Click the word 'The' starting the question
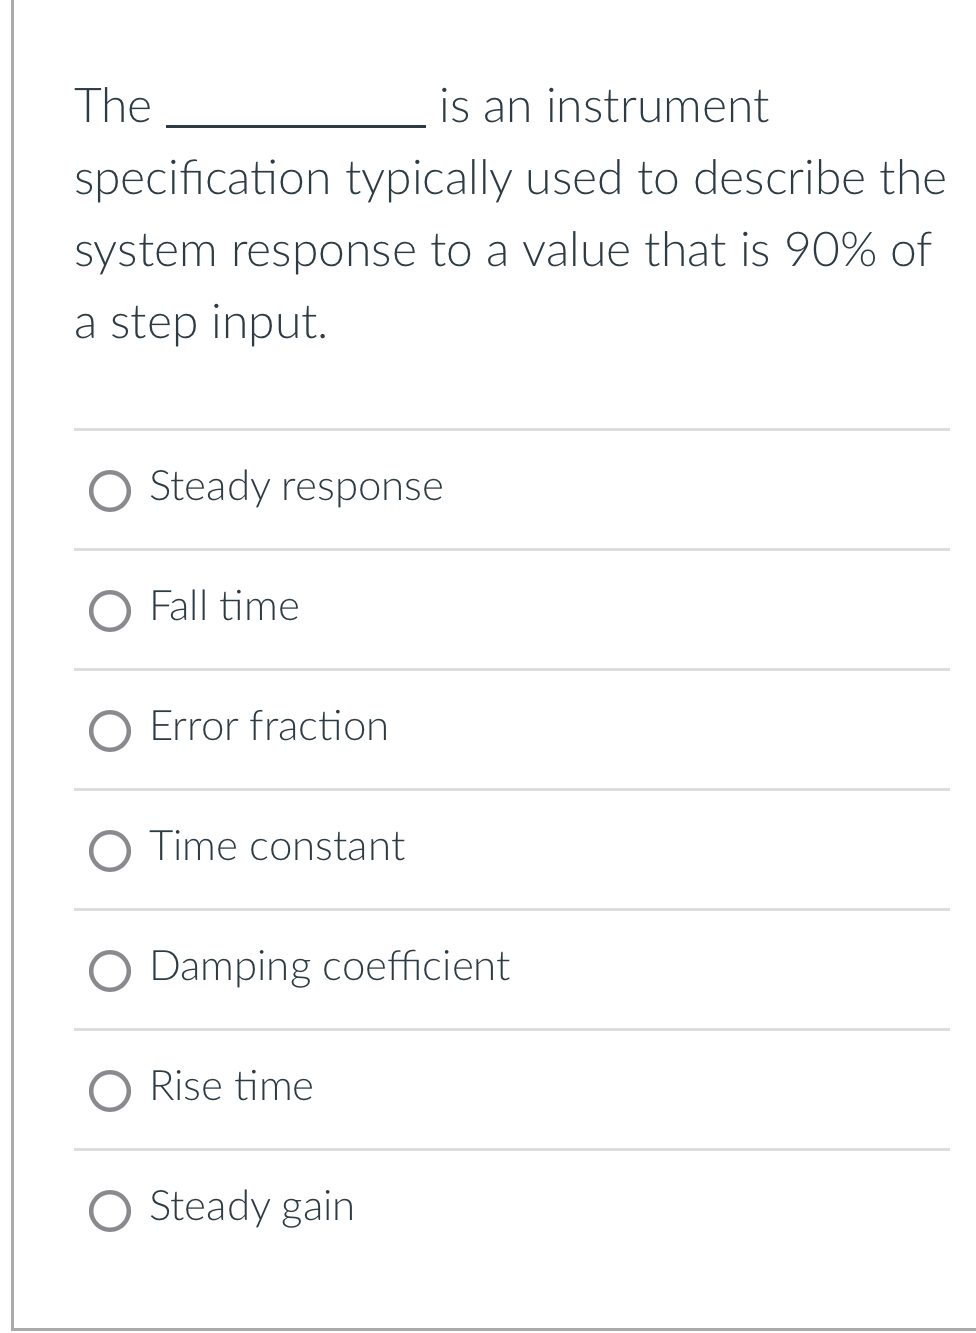This screenshot has height=1333, width=976. pyautogui.click(x=113, y=107)
